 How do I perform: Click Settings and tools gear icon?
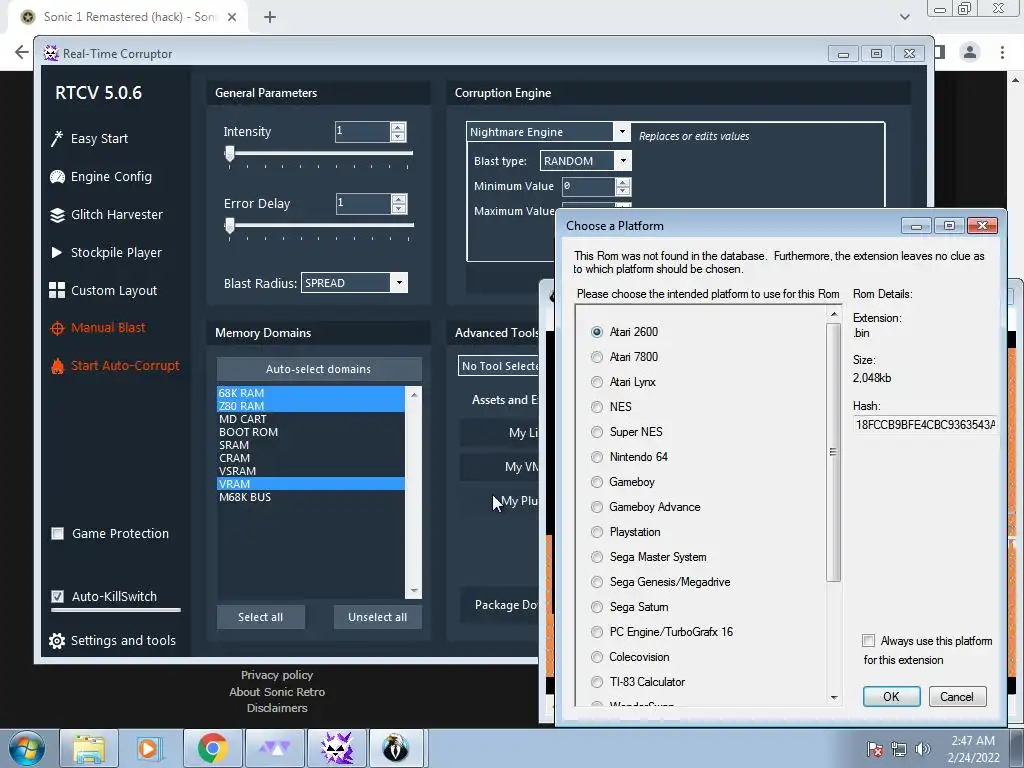57,641
